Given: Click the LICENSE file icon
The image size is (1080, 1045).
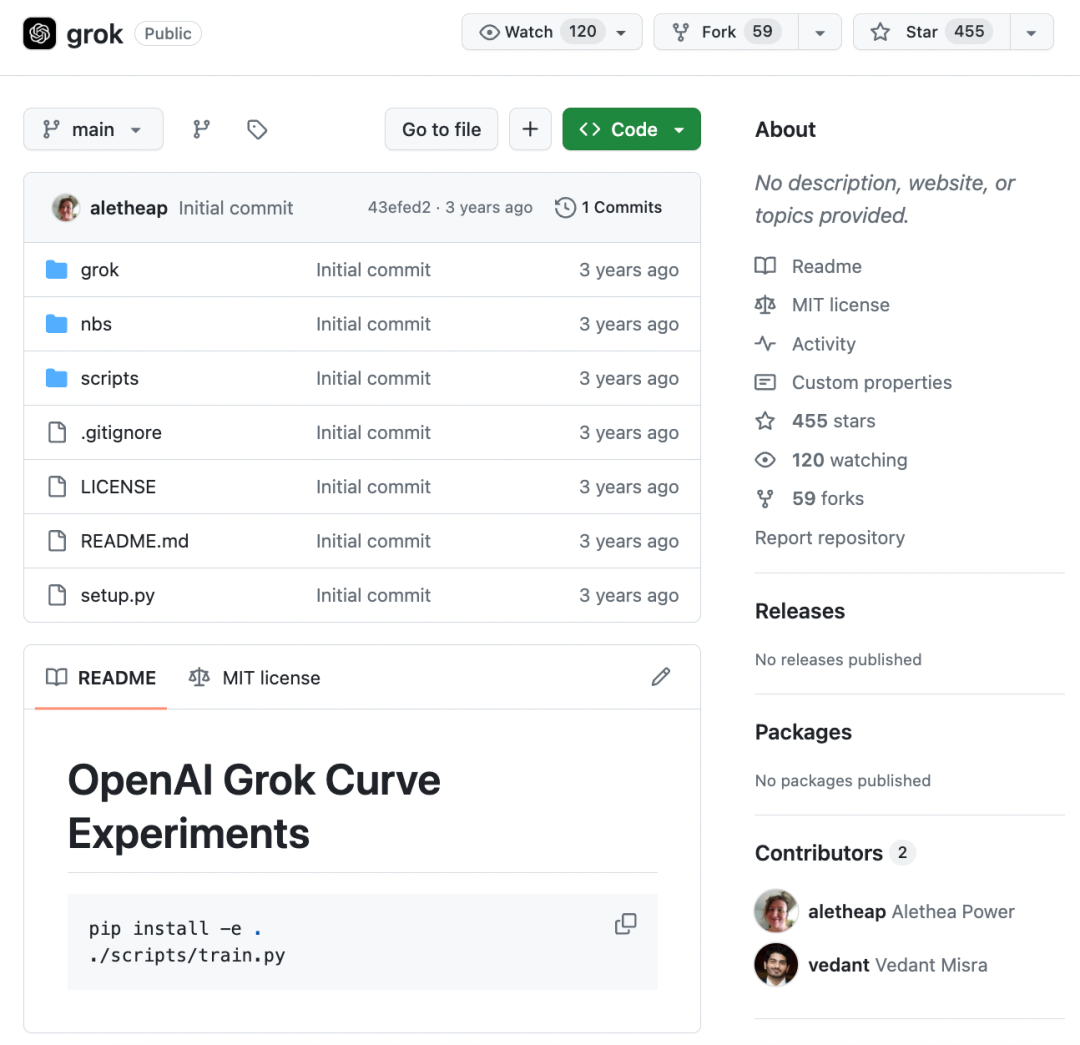Looking at the screenshot, I should pyautogui.click(x=57, y=486).
